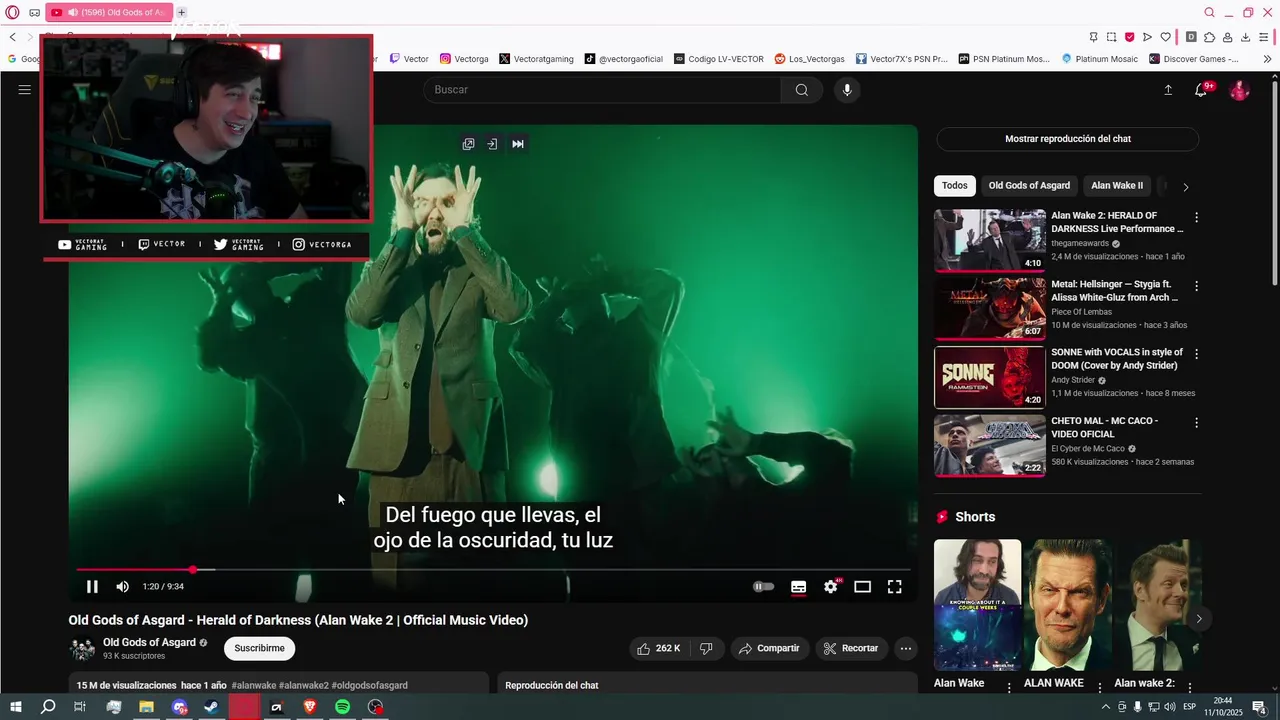Open the Old Gods of Asgard channel name
The height and width of the screenshot is (720, 1280).
(x=149, y=643)
